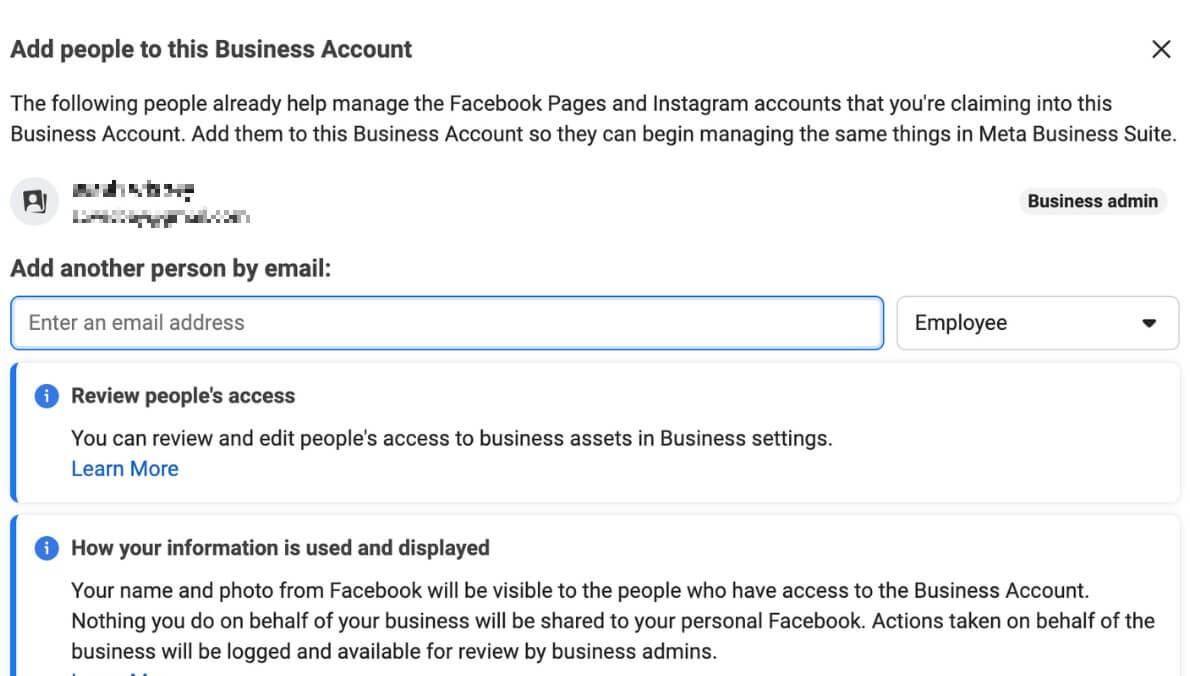Click info icon beside How your information is used
Screen dimensions: 1190x676
pos(46,548)
